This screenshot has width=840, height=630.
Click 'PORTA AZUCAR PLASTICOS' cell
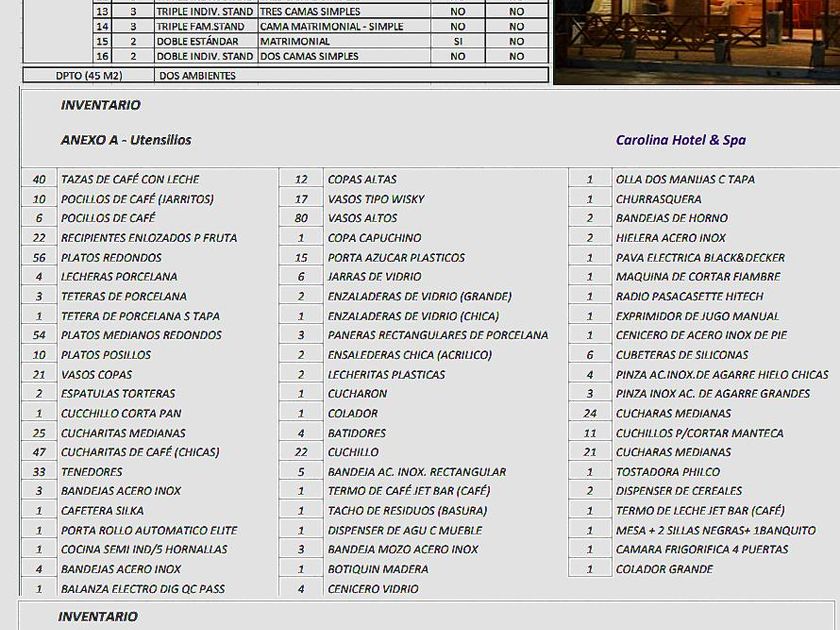tap(396, 258)
